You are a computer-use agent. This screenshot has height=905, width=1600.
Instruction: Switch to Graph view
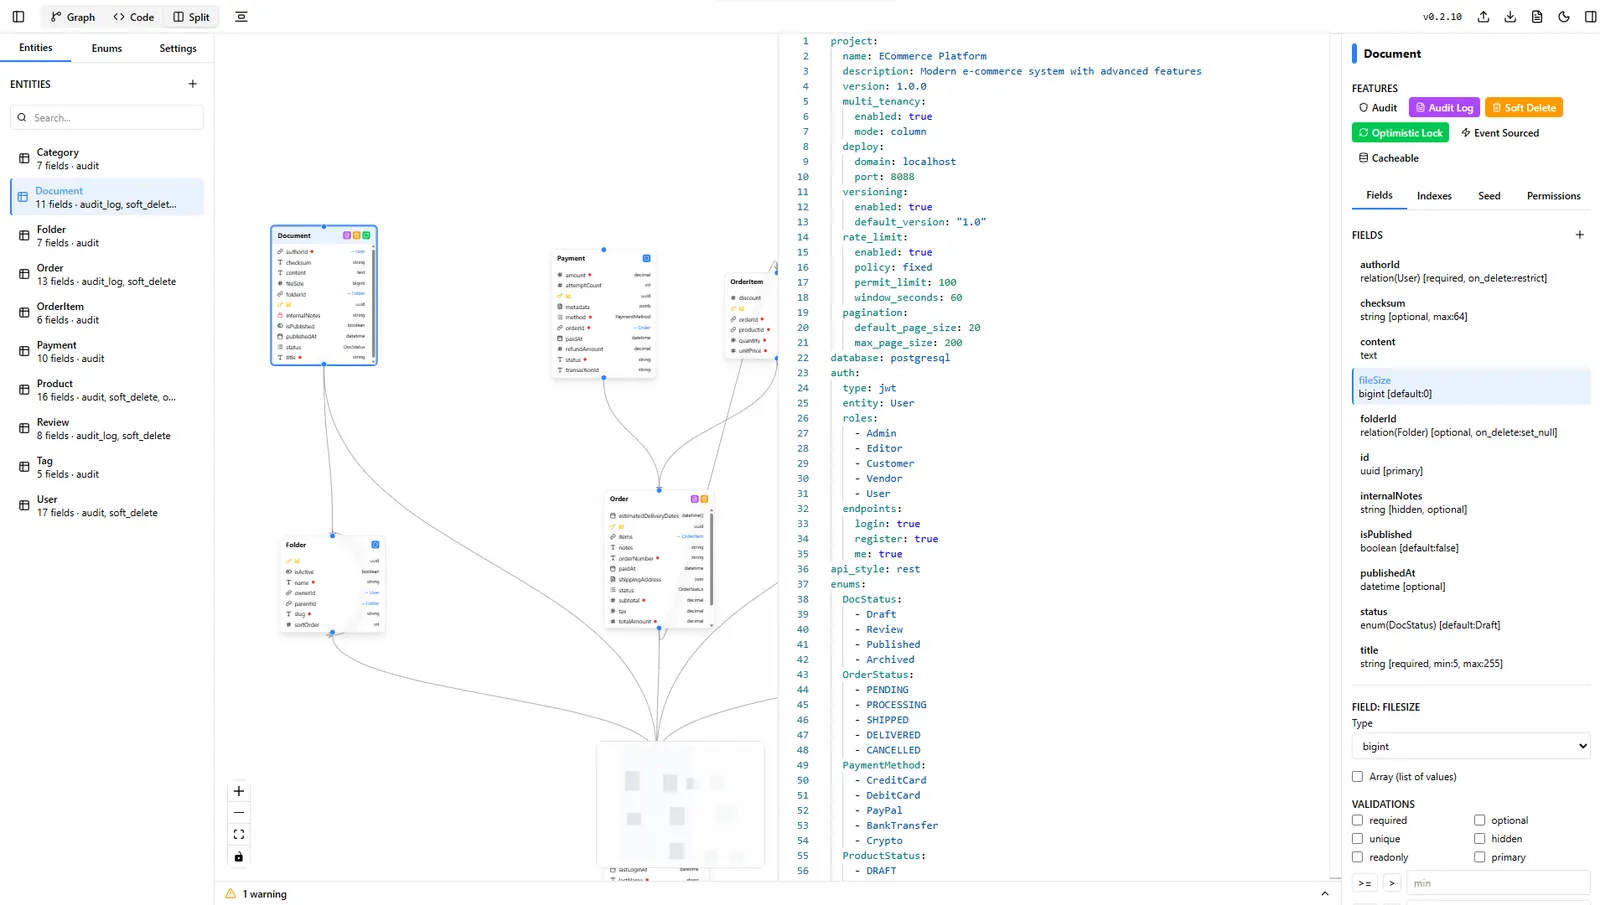pyautogui.click(x=73, y=17)
